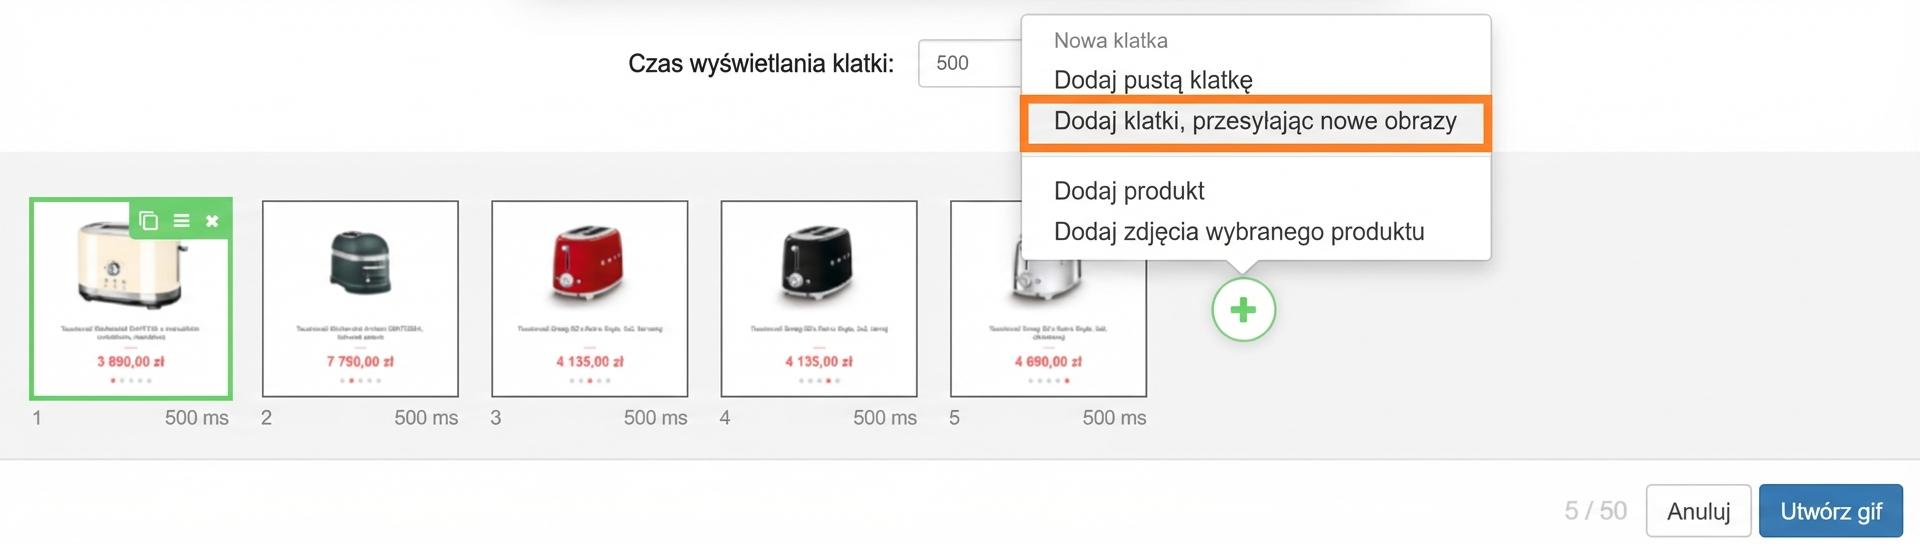Select the silver toaster frame 5
This screenshot has width=1920, height=544.
[1048, 299]
